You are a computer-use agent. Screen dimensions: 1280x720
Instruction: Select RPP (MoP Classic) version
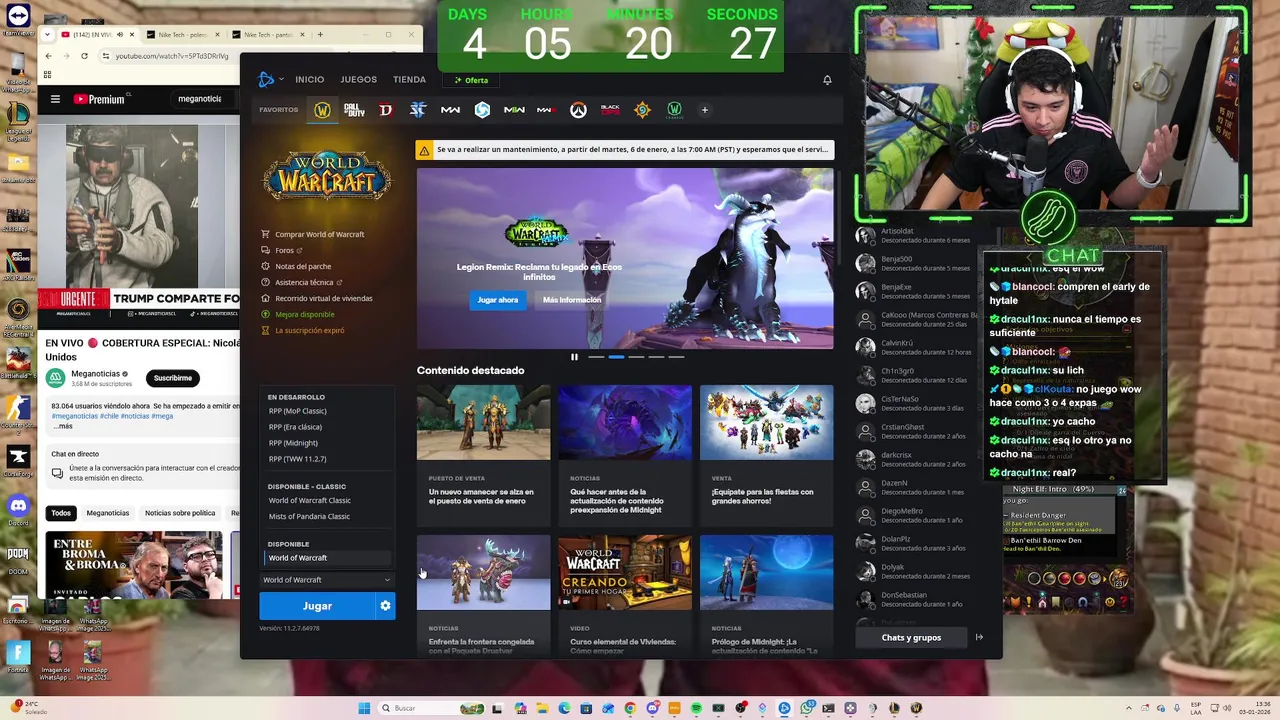click(x=298, y=411)
